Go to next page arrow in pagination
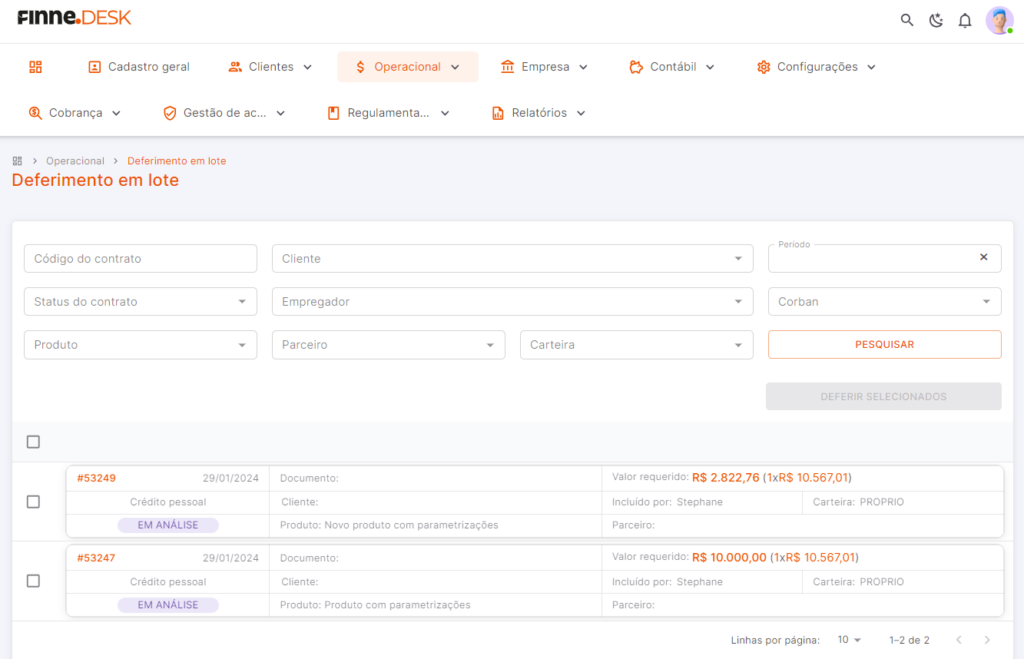The width and height of the screenshot is (1024, 659). click(x=987, y=640)
